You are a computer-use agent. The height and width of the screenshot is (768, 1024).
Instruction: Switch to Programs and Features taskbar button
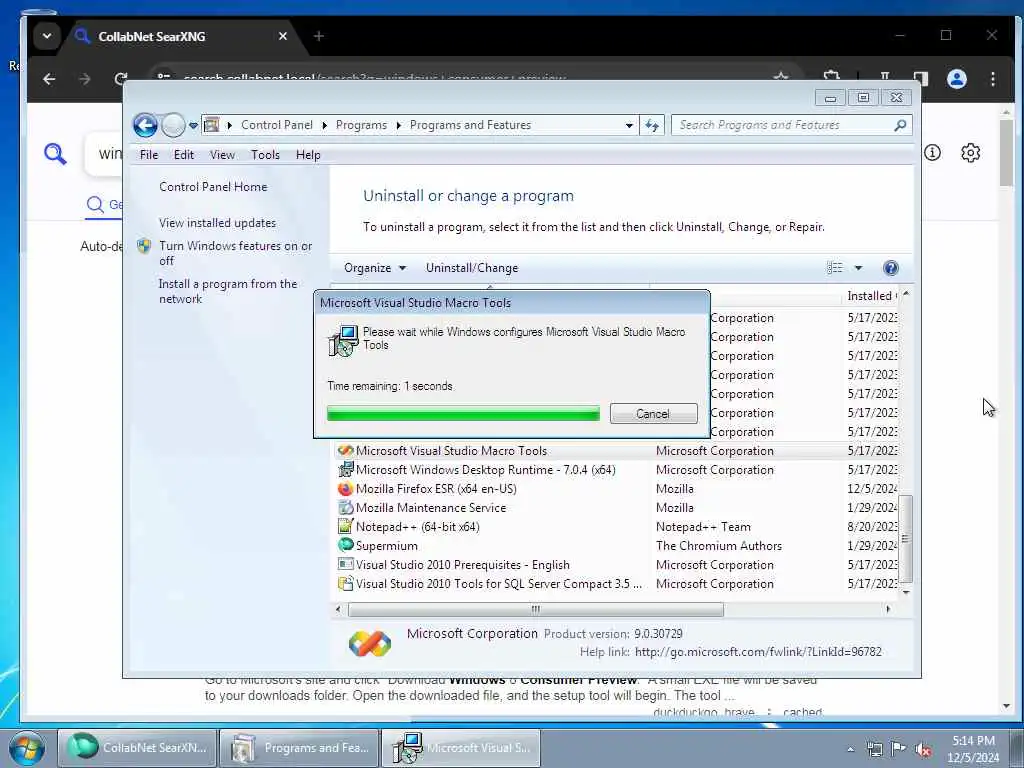coord(299,748)
